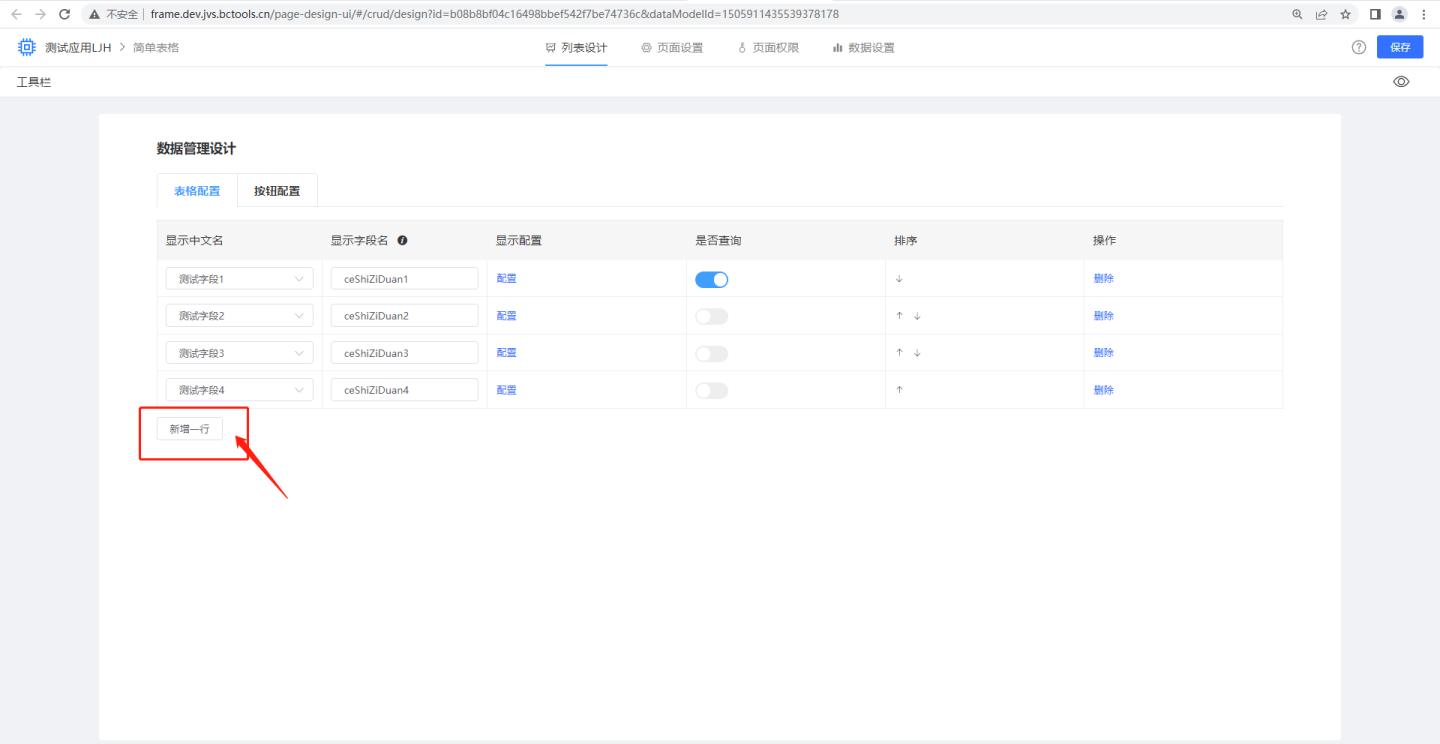Click the info icon beside 显示字段名
Screen dimensions: 1440x744
coord(402,241)
